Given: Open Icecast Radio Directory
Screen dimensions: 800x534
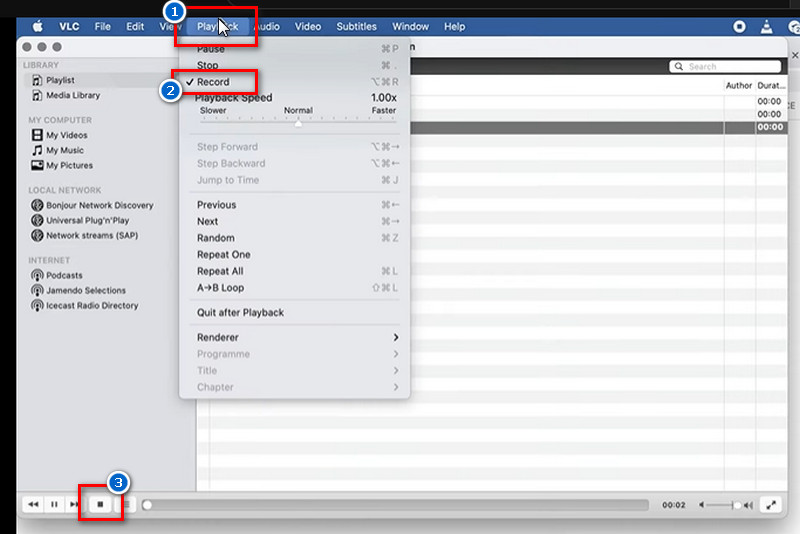Looking at the screenshot, I should click(92, 306).
